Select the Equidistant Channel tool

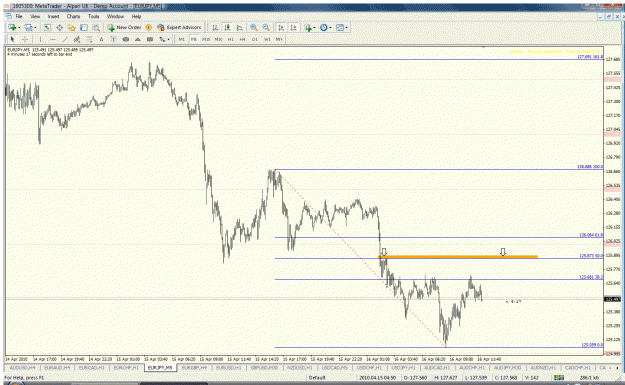(77, 39)
